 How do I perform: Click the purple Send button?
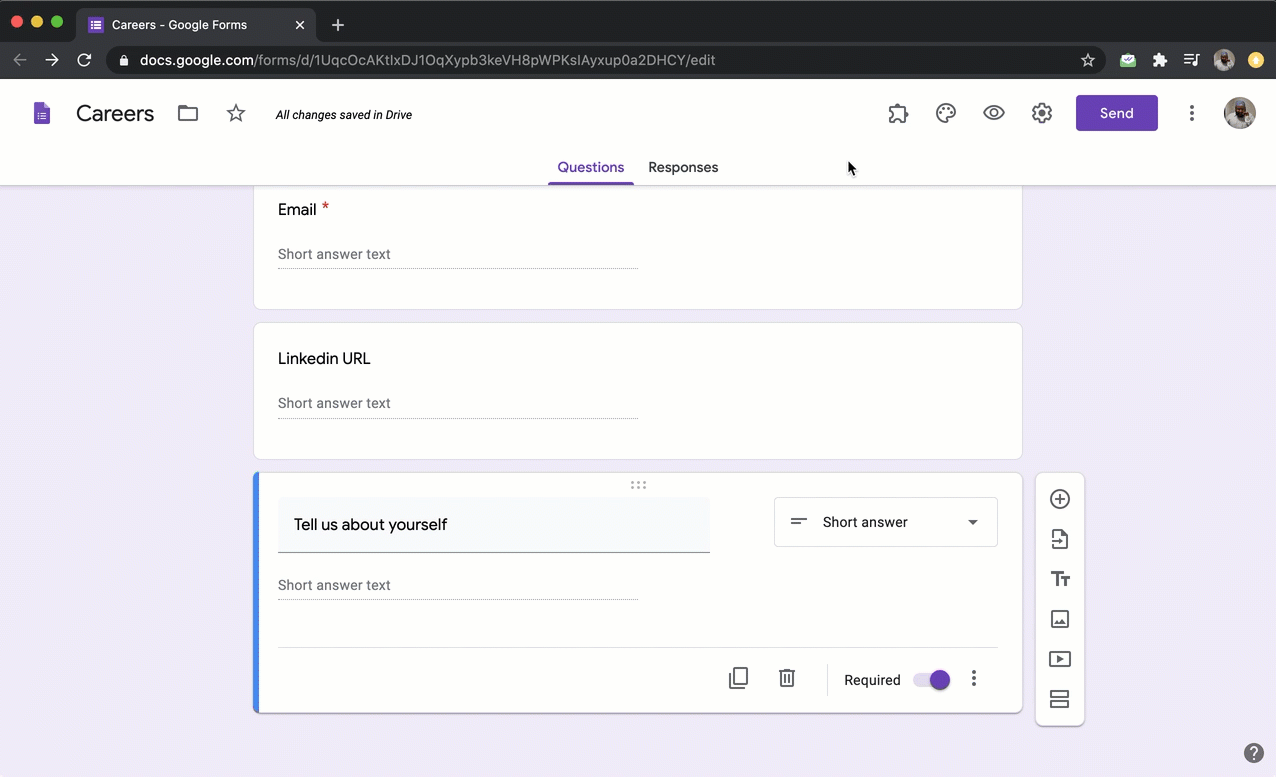tap(1116, 113)
